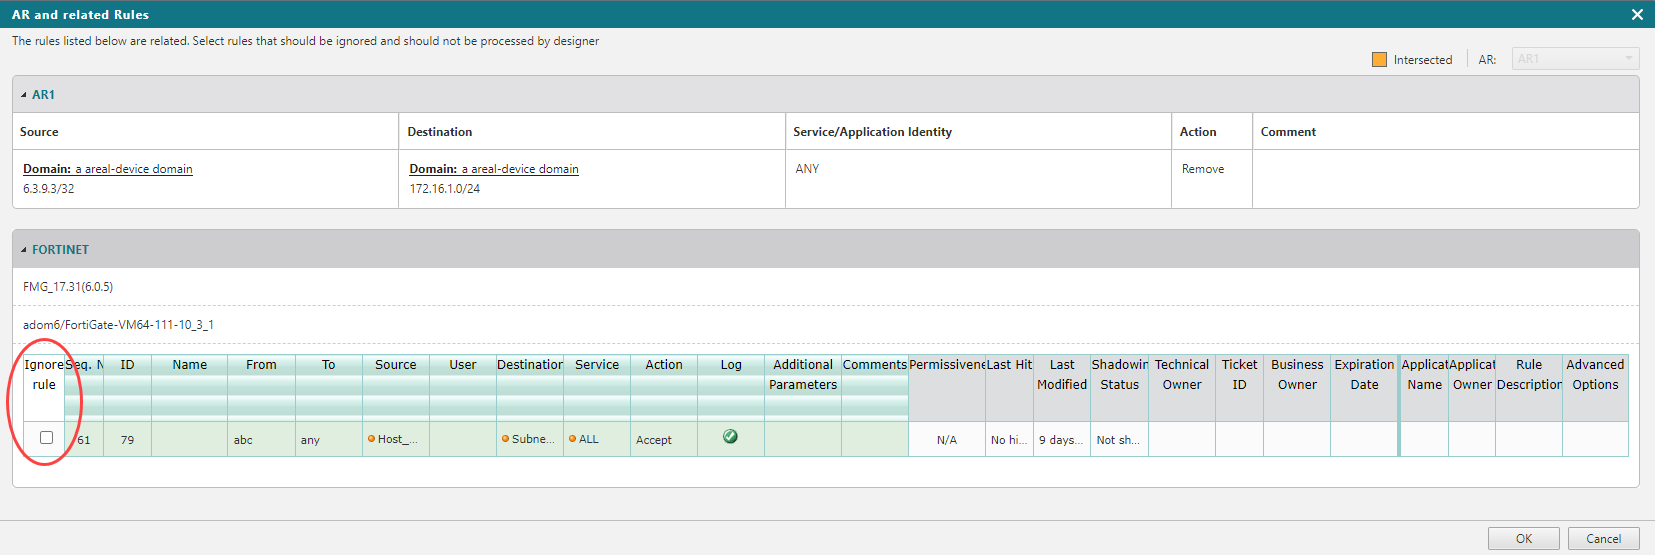The width and height of the screenshot is (1655, 555).
Task: Select the Accept action cell in rule row
Action: tap(654, 440)
